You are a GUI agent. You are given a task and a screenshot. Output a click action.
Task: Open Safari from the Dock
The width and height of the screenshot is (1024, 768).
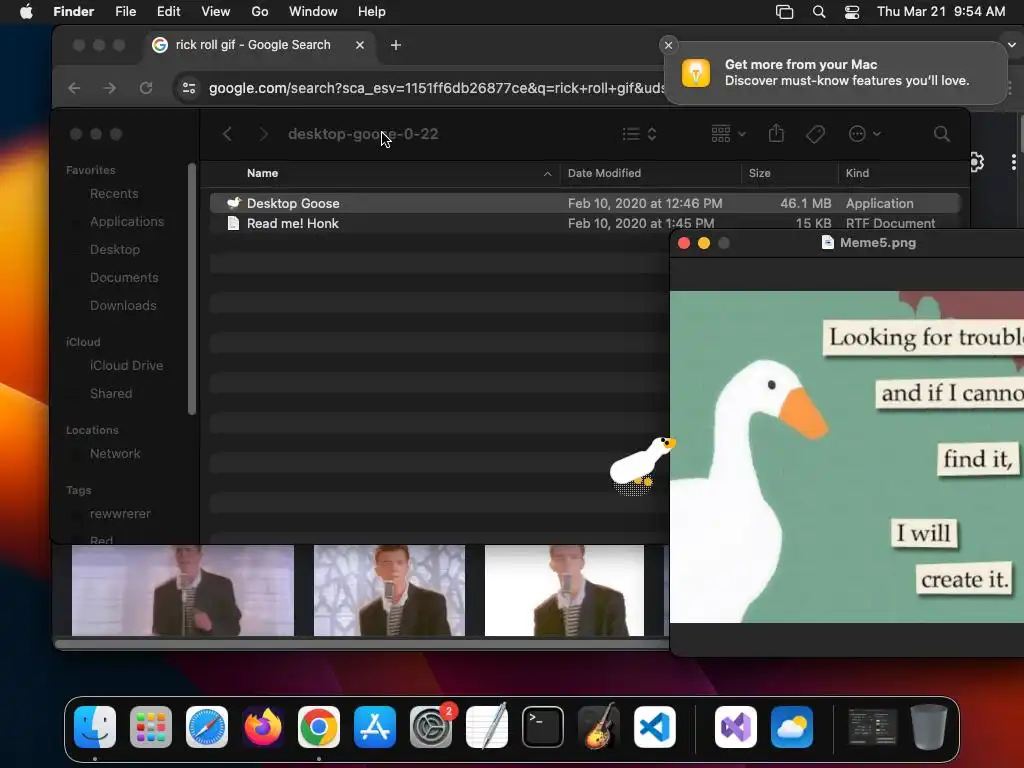click(207, 727)
